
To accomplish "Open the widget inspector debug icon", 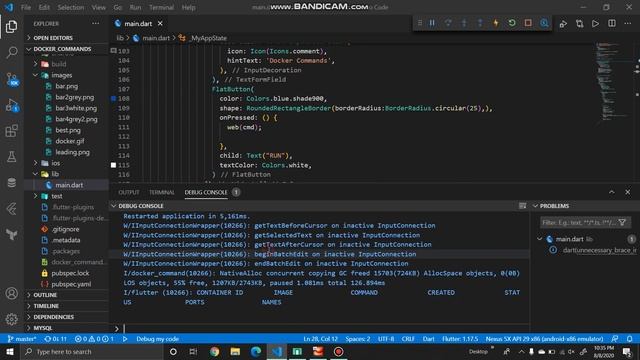I will pos(544,23).
